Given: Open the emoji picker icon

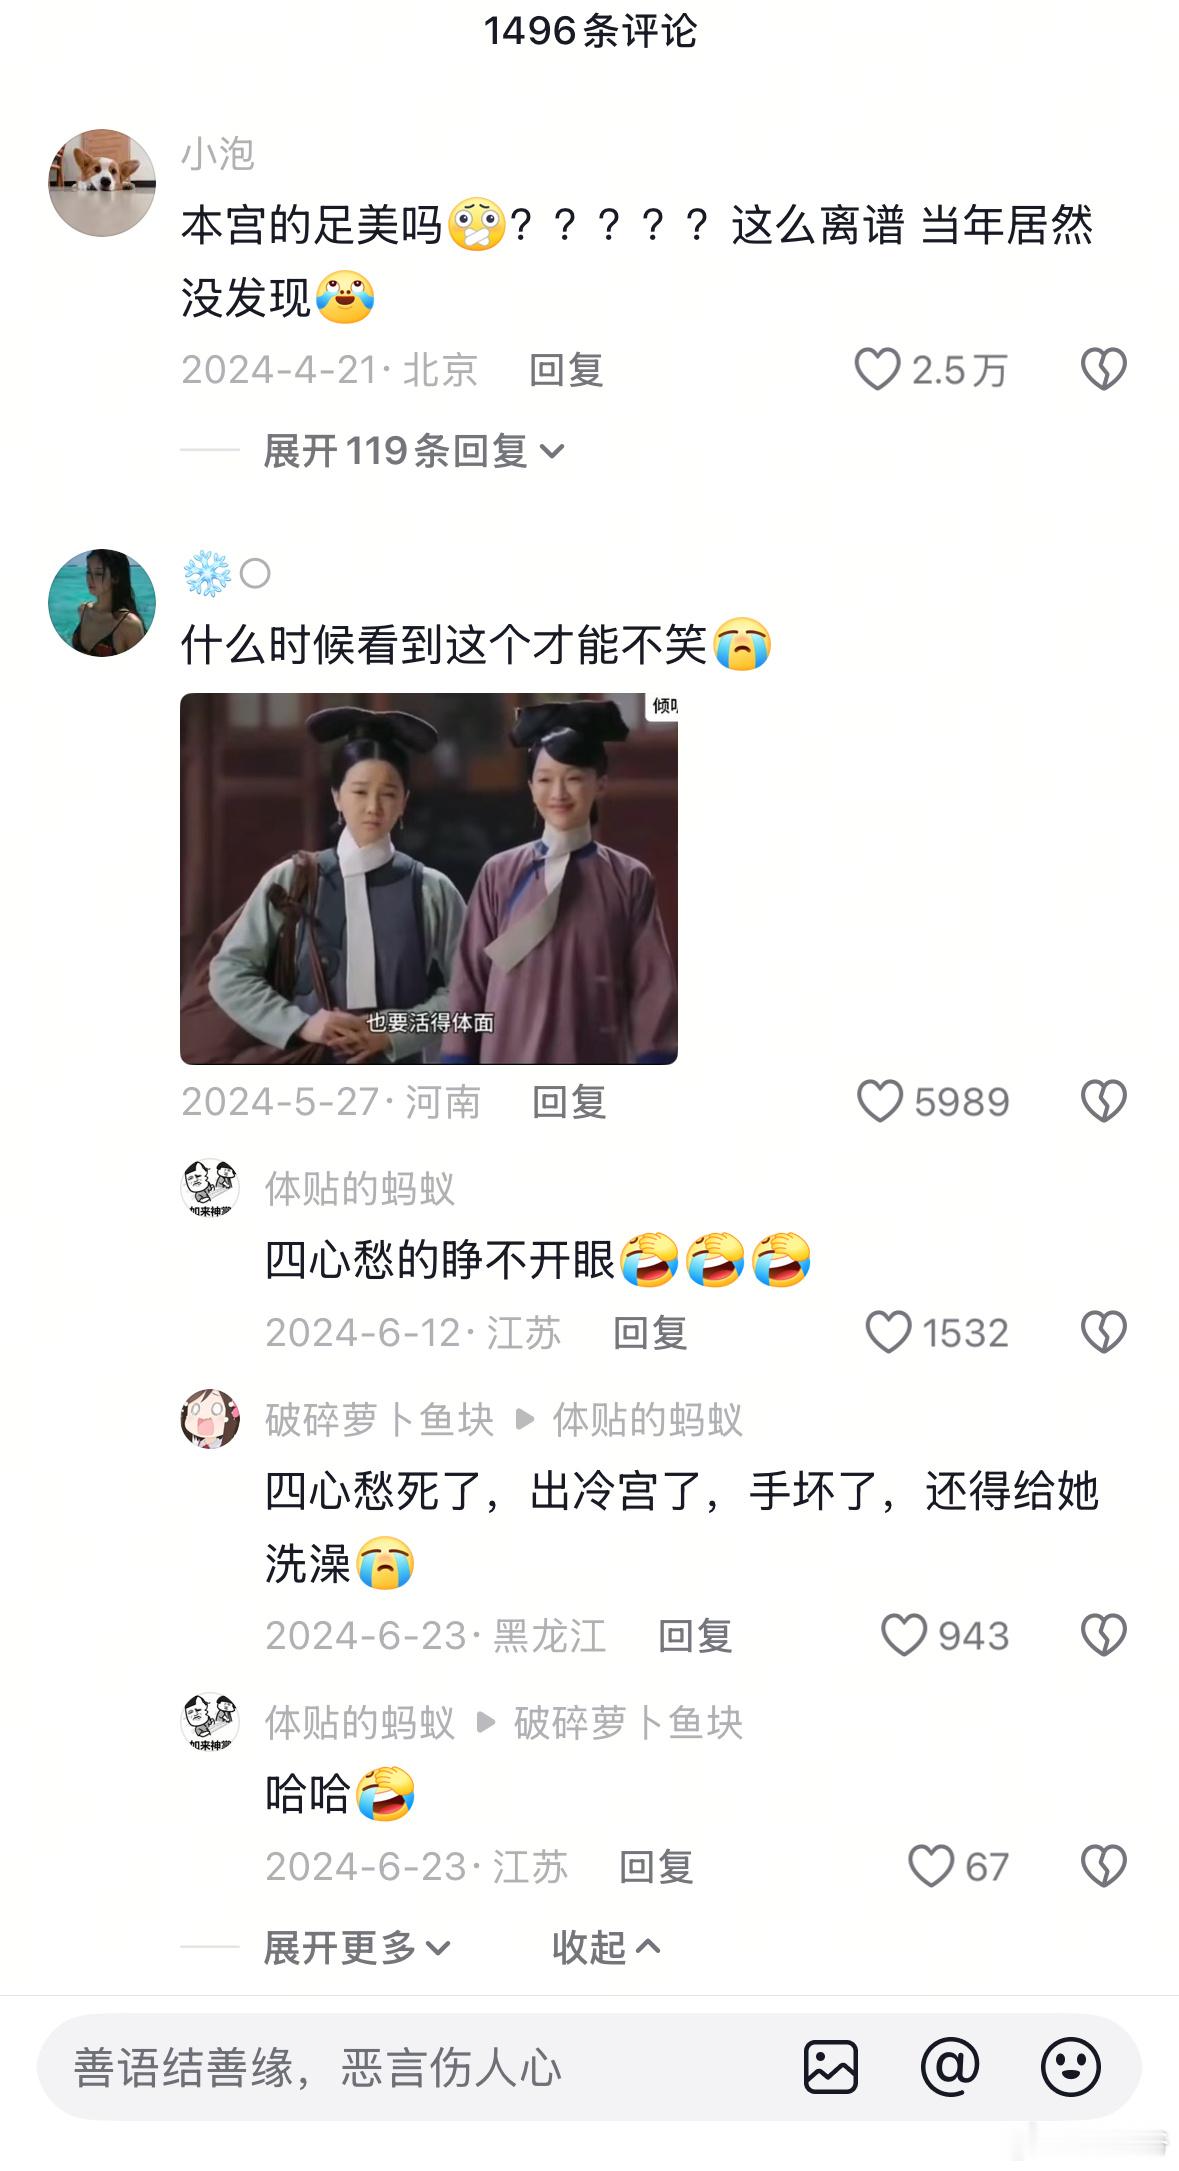Looking at the screenshot, I should pos(1070,2066).
